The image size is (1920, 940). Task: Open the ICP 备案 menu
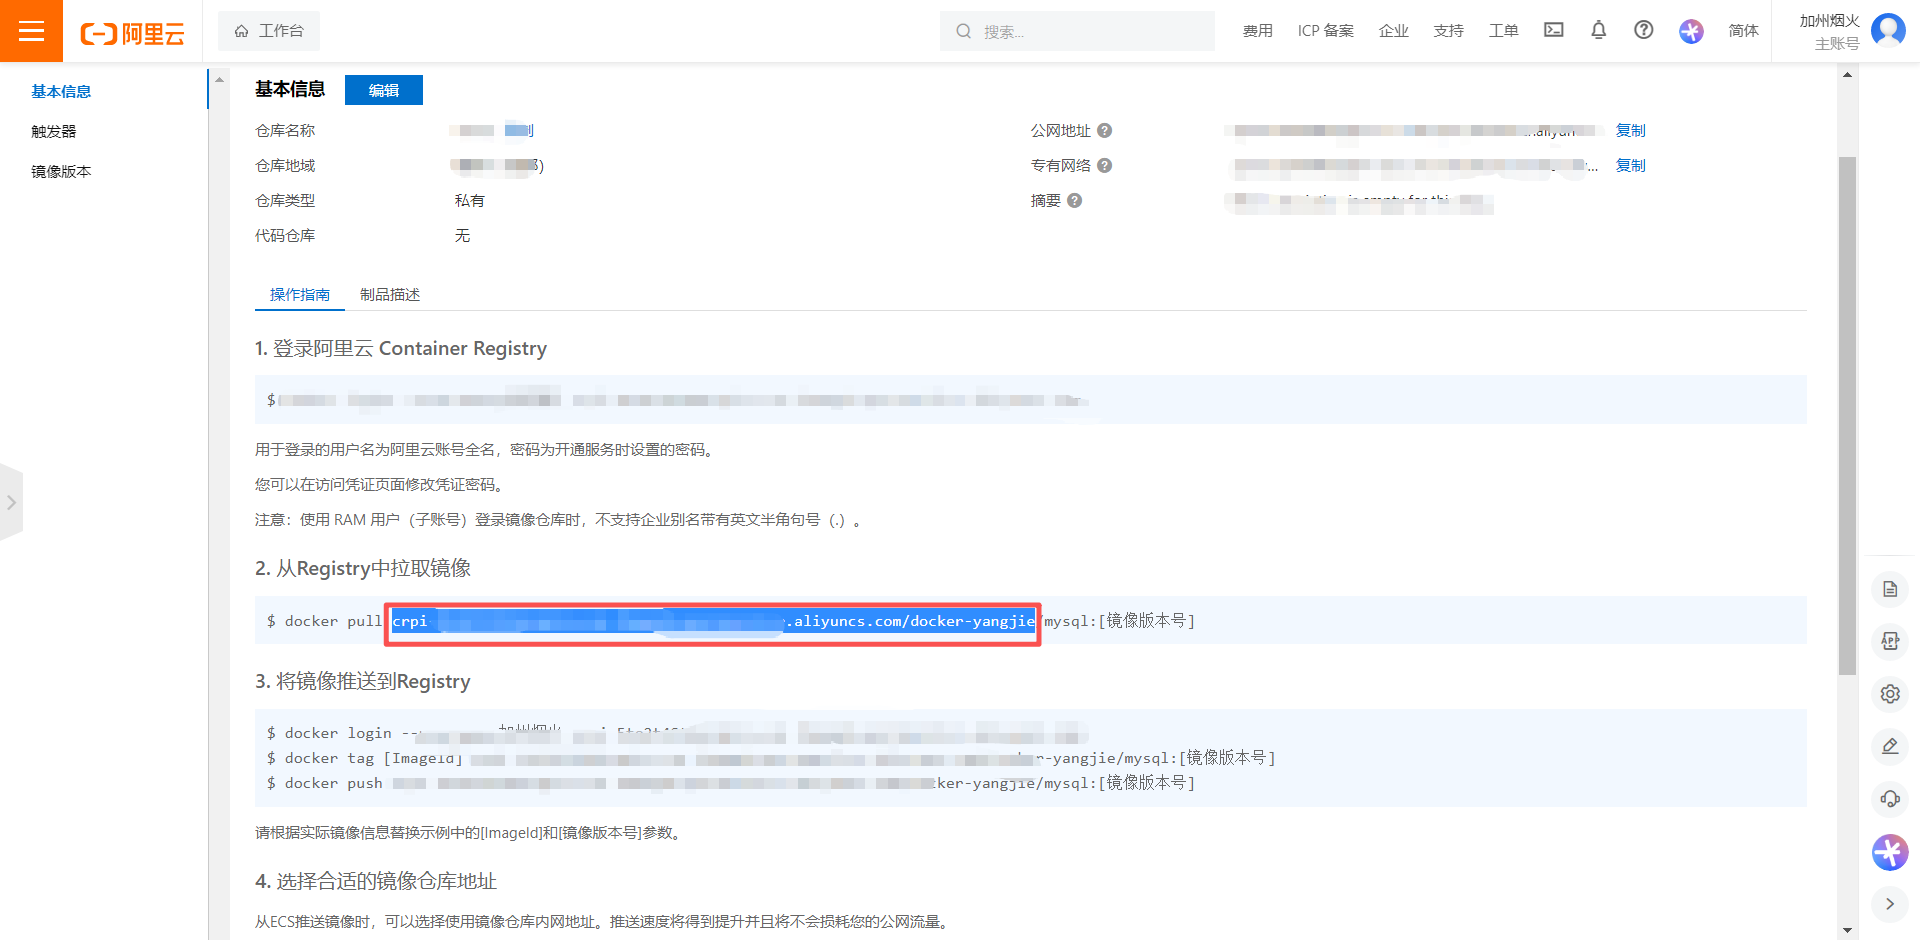[1325, 31]
